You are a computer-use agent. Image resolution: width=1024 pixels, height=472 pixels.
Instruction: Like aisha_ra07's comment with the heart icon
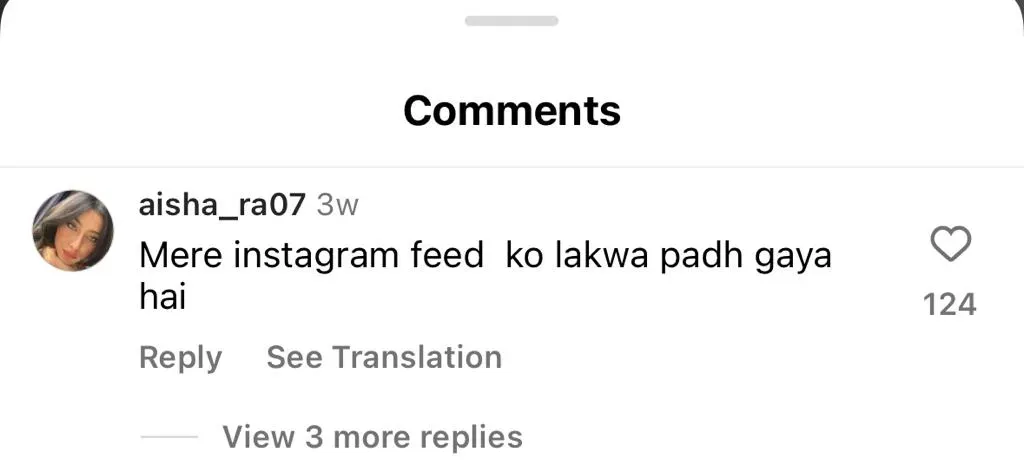pyautogui.click(x=950, y=244)
